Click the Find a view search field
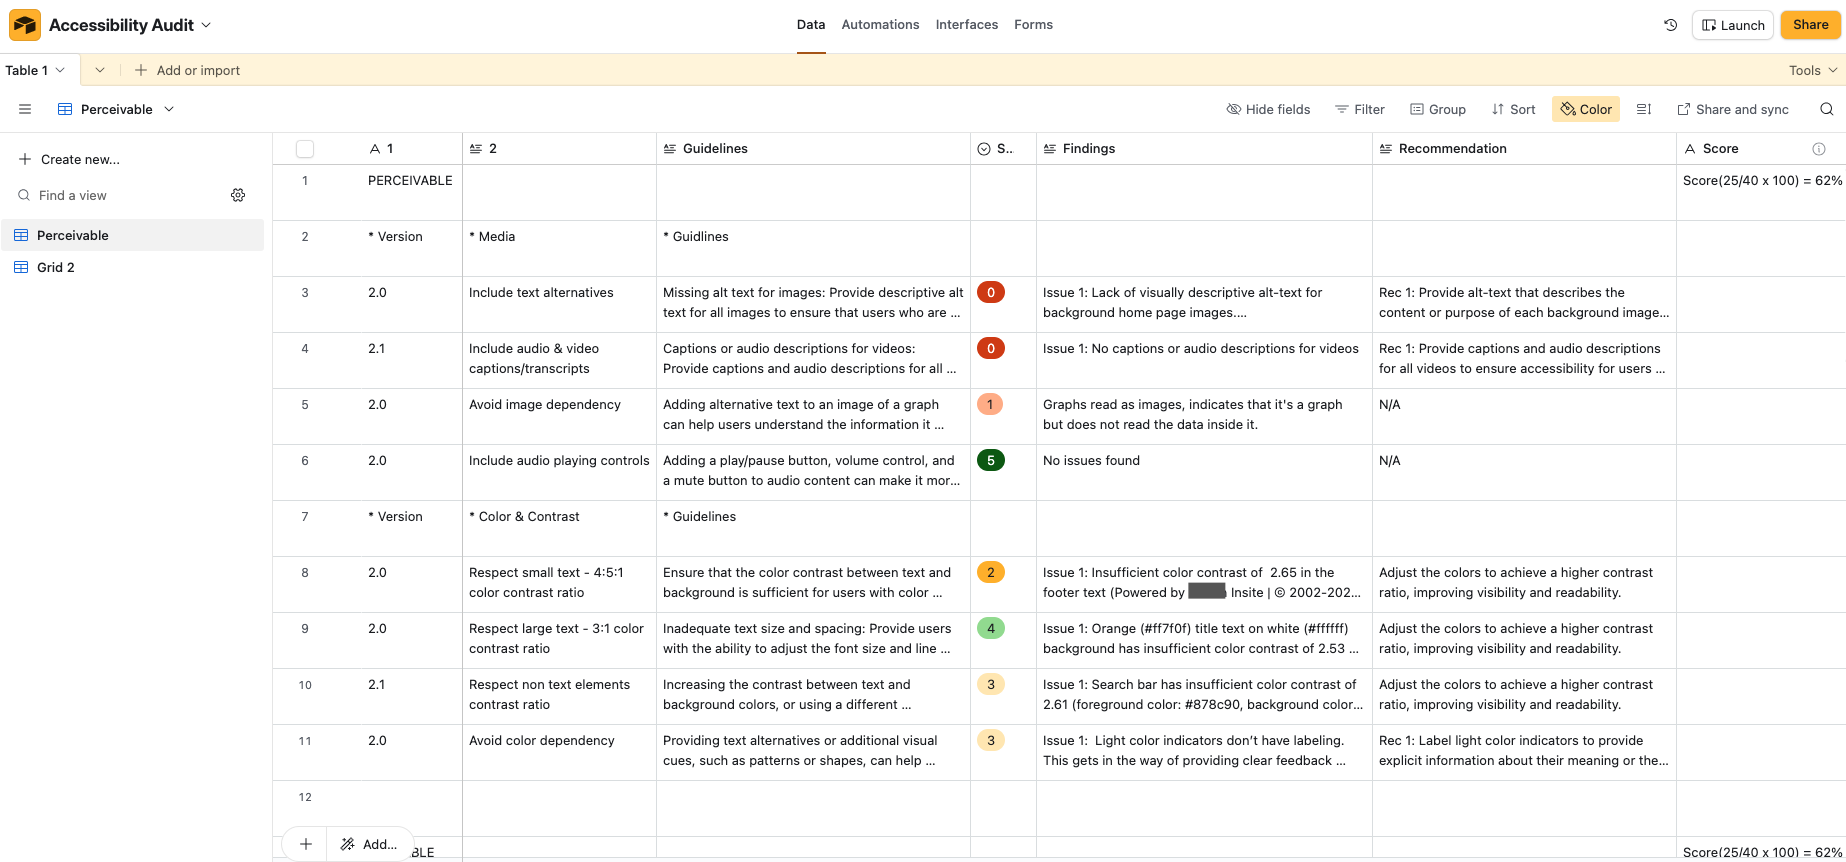The height and width of the screenshot is (862, 1846). 120,195
